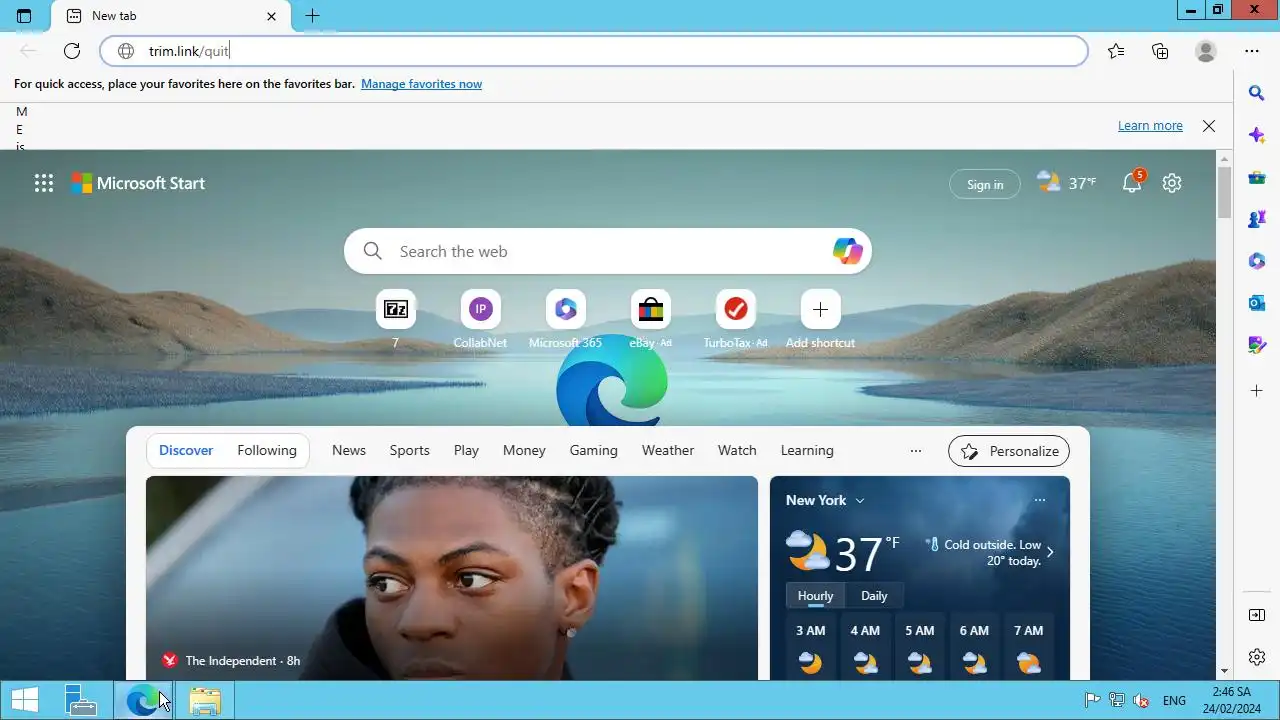Select the Gaming feed category
Screen dimensions: 1280x720
[x=594, y=450]
